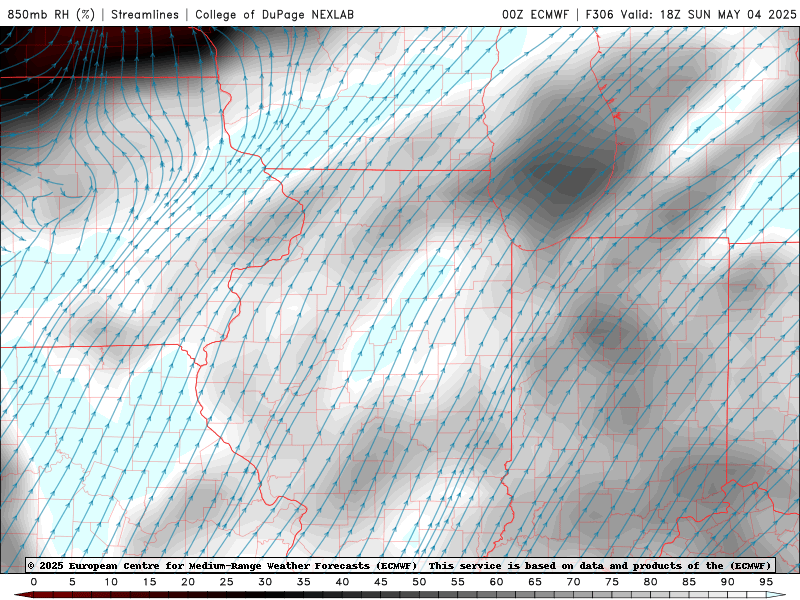Select the "Streamlines" label in the header
The height and width of the screenshot is (600, 800).
click(145, 14)
